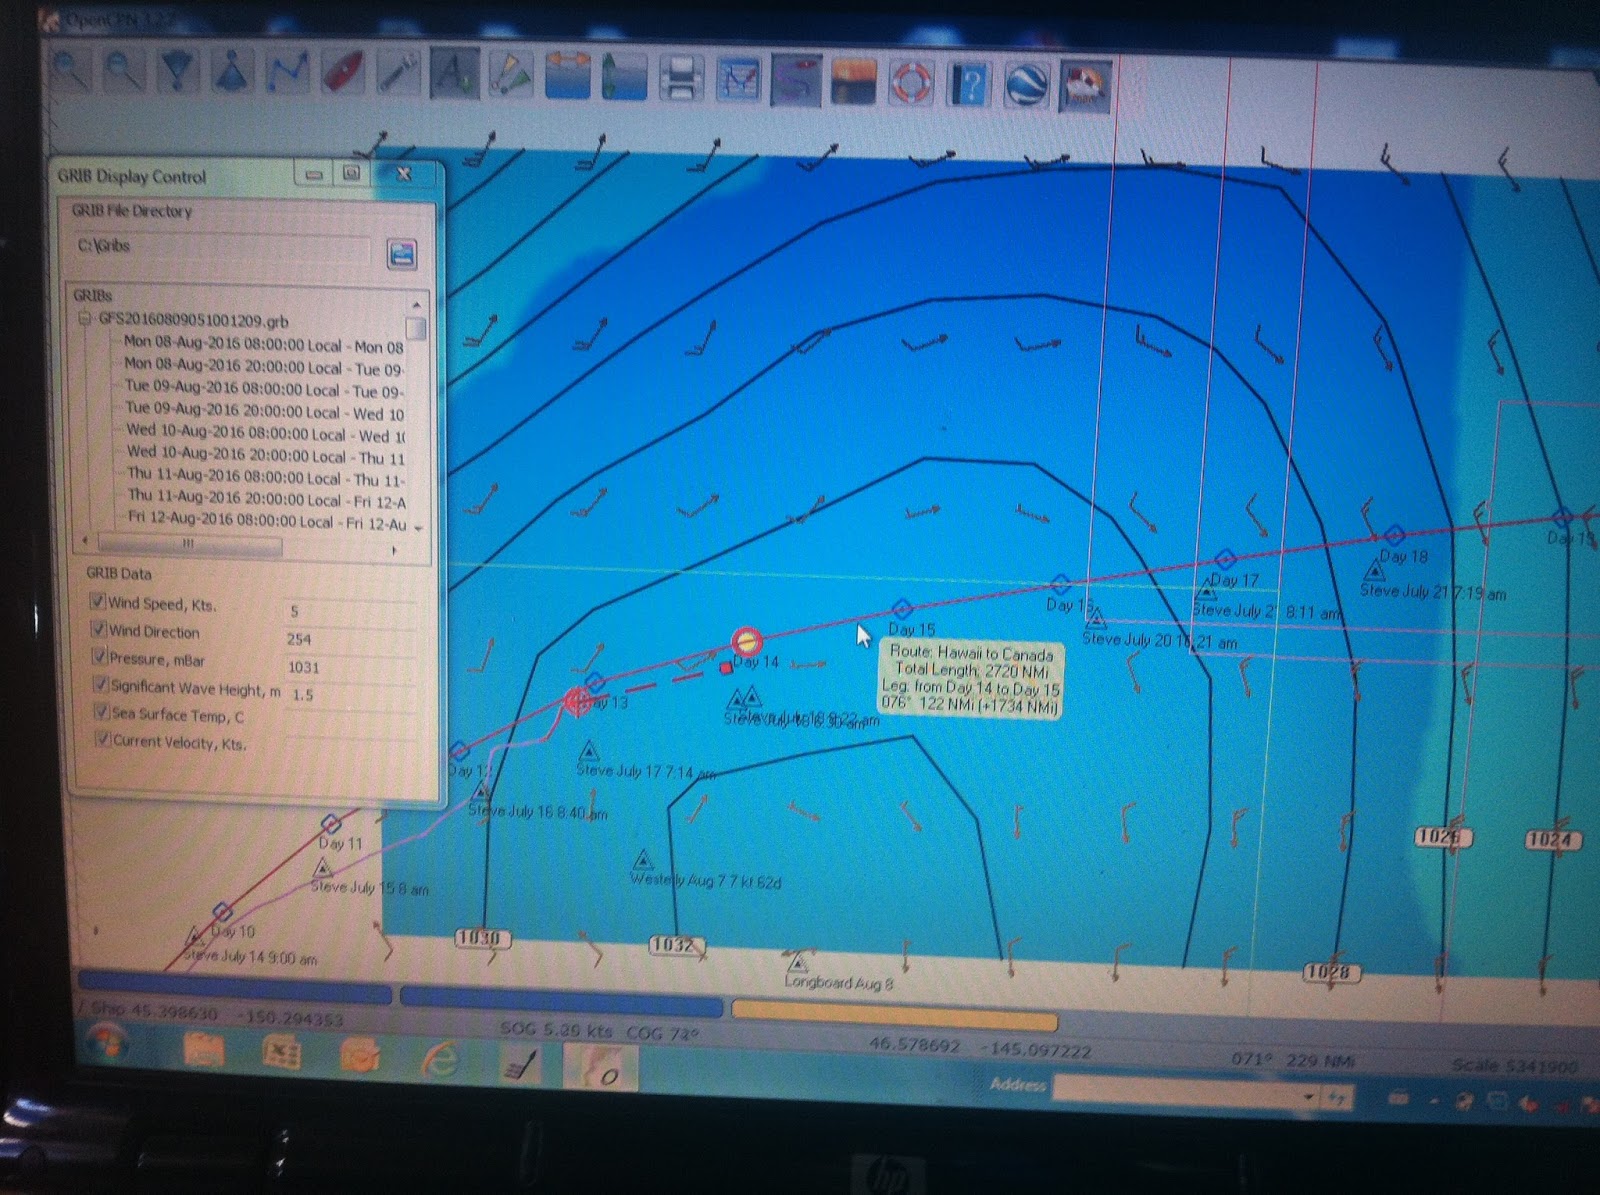
Task: Select 'Mon 08-Aug-2016 08:00:00 Local' GRIB record
Action: coord(263,345)
